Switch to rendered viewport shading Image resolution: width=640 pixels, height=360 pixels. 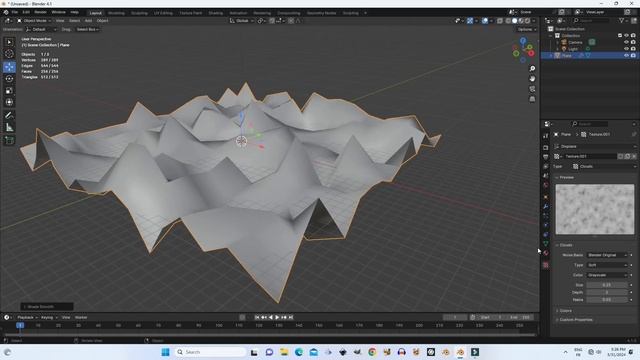click(x=527, y=20)
